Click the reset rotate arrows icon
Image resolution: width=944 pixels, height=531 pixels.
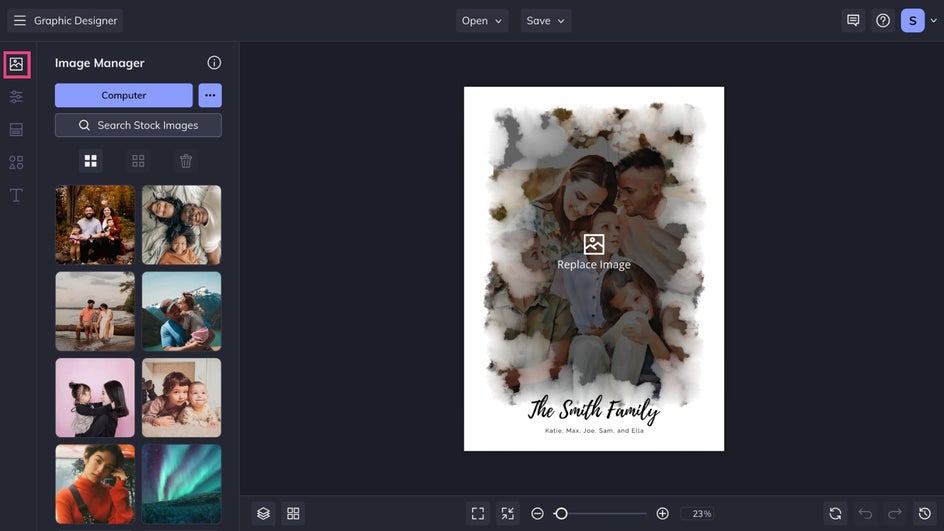835,514
